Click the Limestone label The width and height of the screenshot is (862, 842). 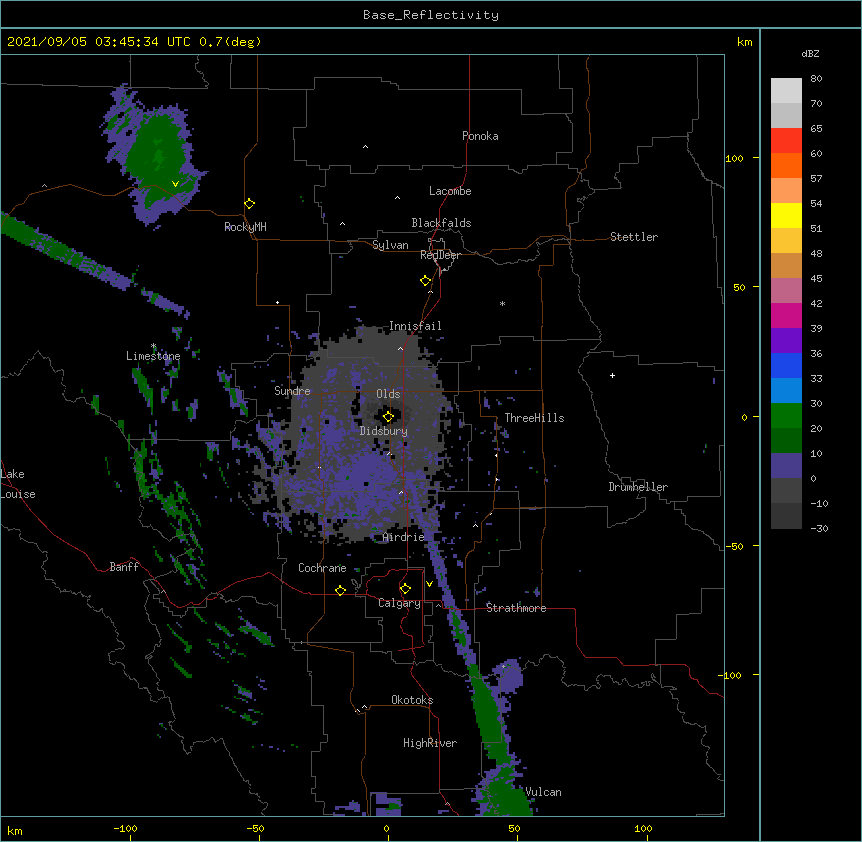[x=153, y=356]
